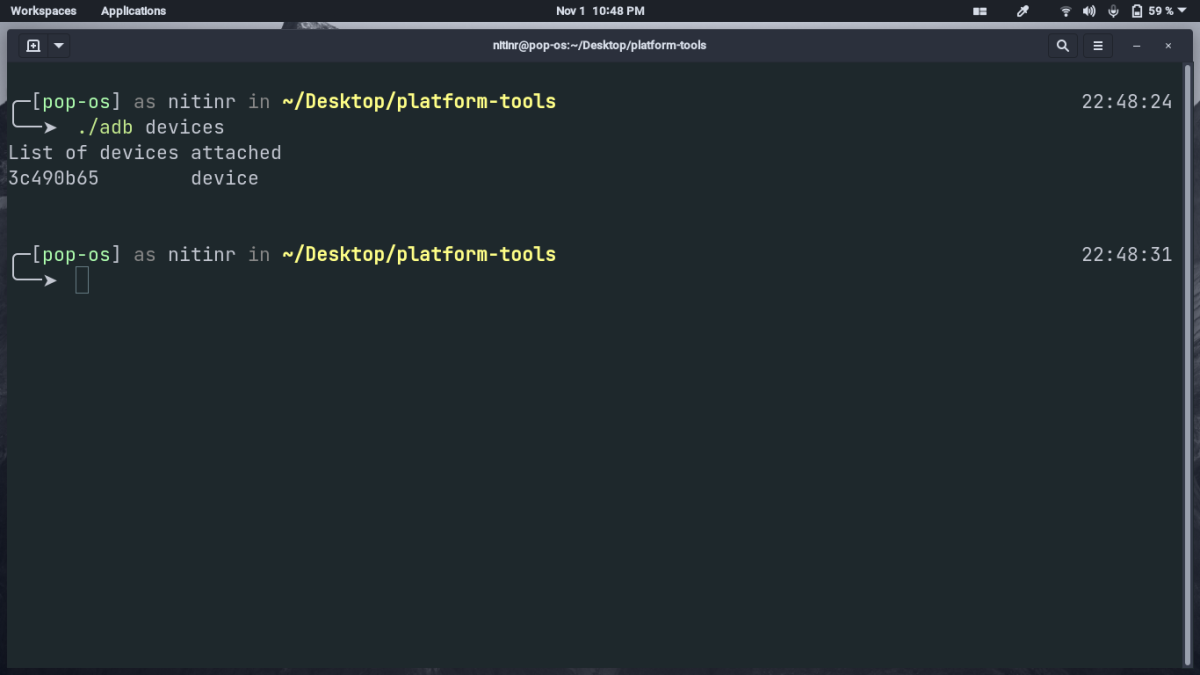
Task: Click the window tiling icon in top bar
Action: point(980,11)
